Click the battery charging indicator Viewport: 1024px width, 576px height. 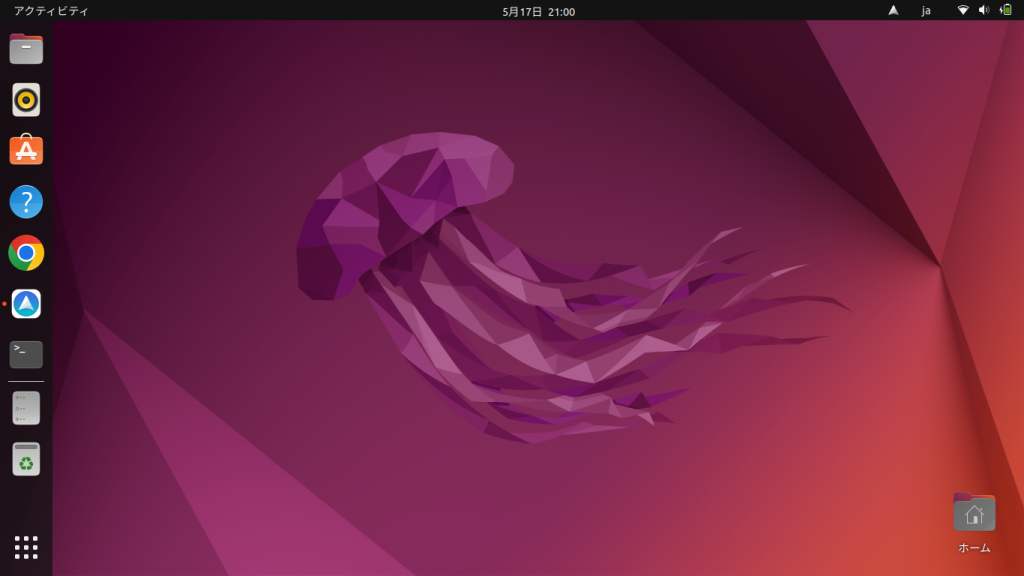point(1005,11)
